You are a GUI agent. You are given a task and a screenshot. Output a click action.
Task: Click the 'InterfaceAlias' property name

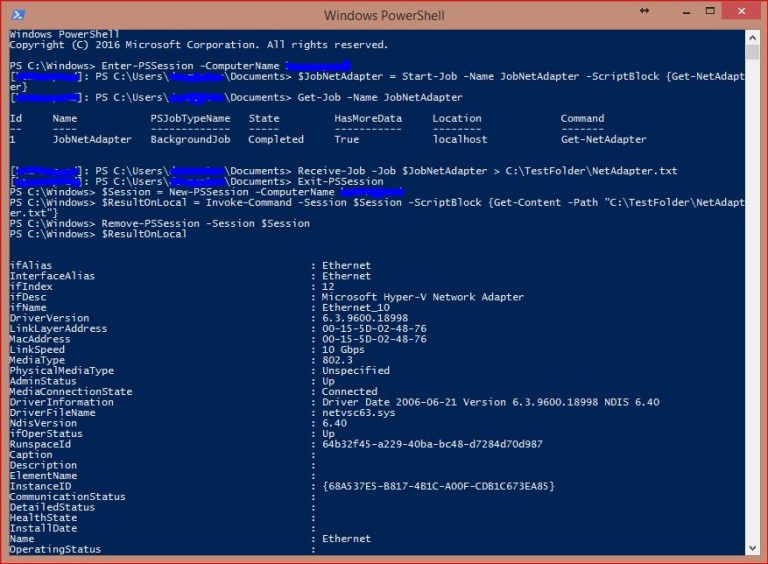[52, 276]
